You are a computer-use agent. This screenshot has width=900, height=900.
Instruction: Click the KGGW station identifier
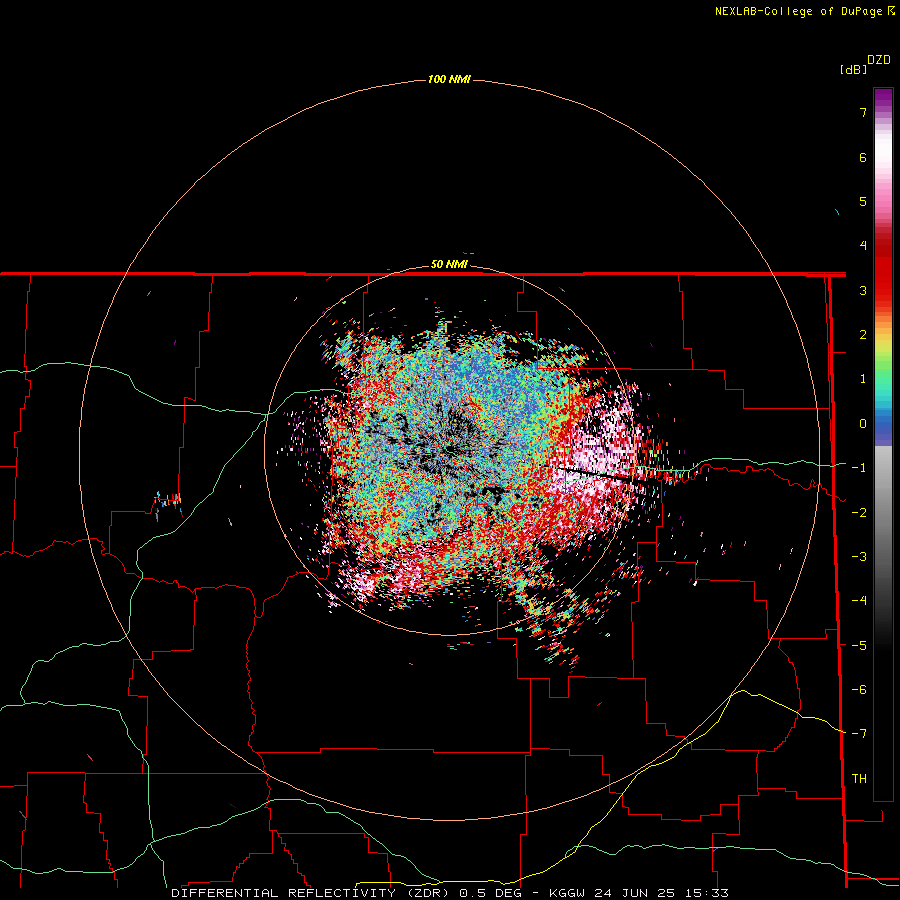point(568,893)
